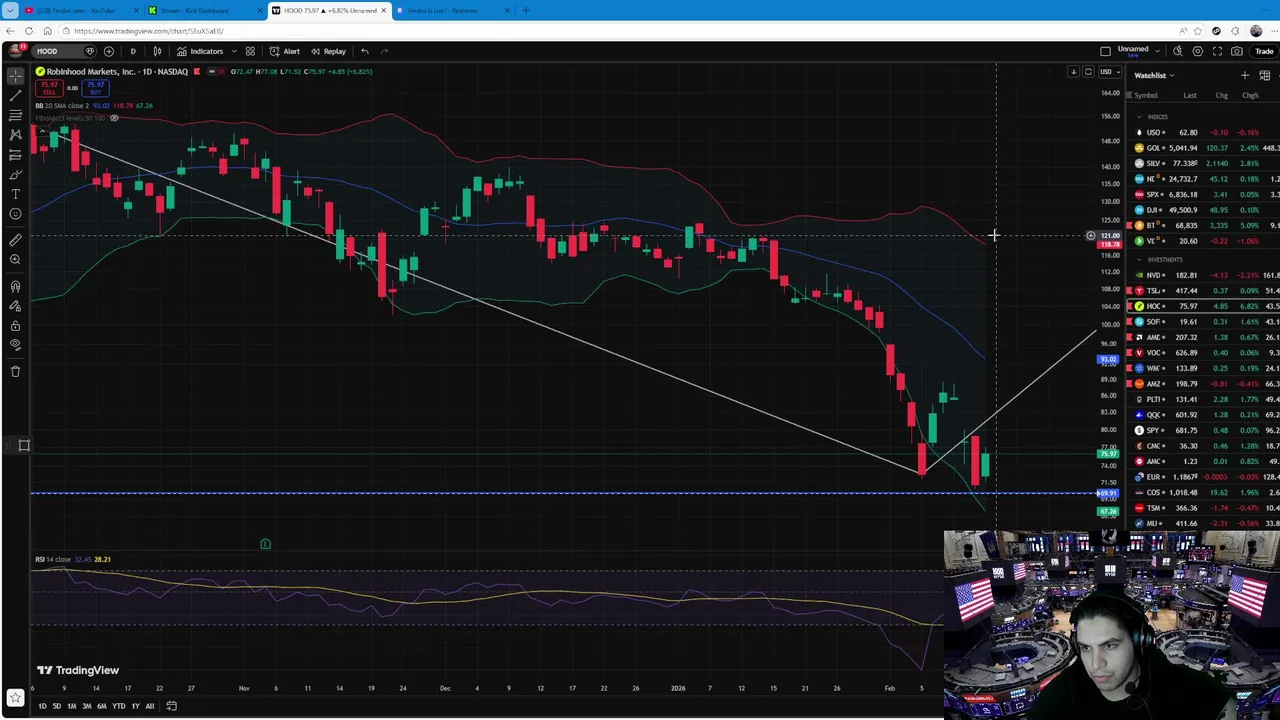Enable magnet mode for drawings
The image size is (1280, 720).
pos(15,286)
